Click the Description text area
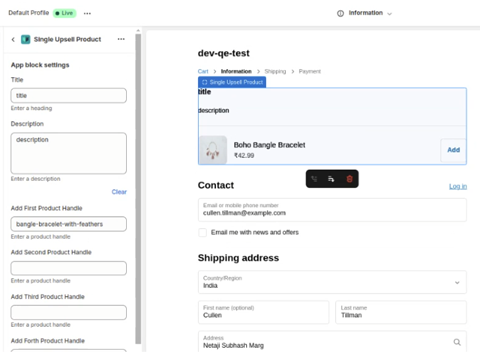Screen dimensions: 480x360 click(x=69, y=153)
